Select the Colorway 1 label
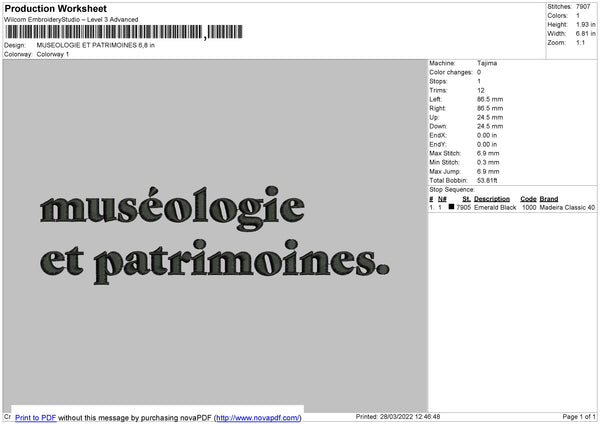Image resolution: width=600 pixels, height=424 pixels. (53, 54)
